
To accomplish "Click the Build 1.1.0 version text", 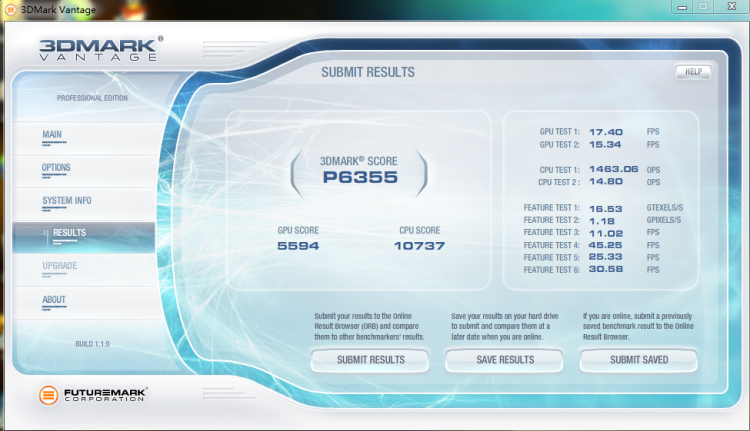I will pos(92,344).
